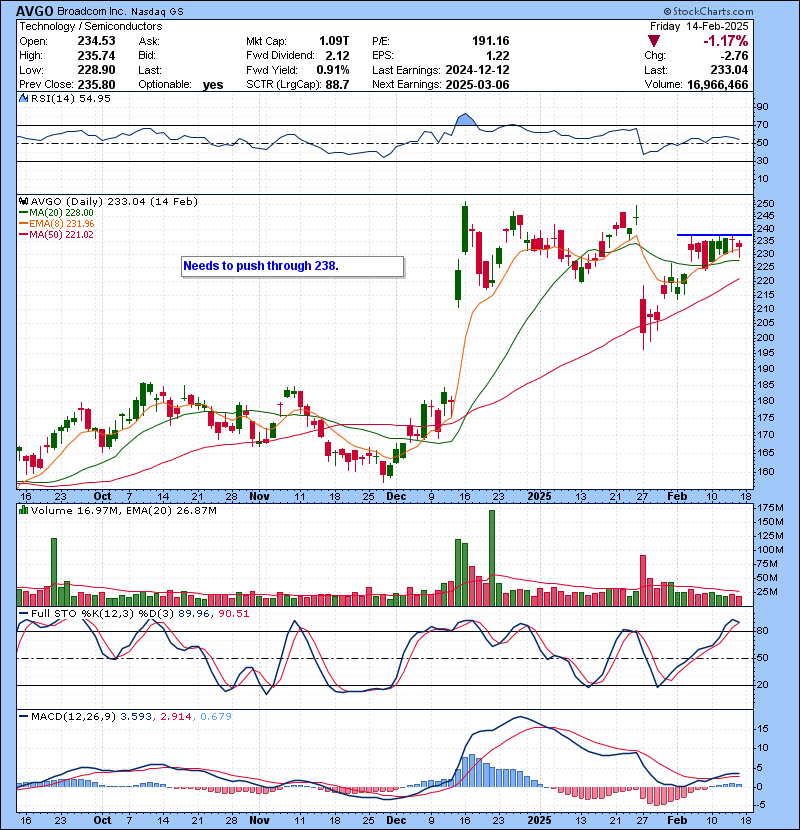Click the Oct label on price chart axis

[102, 497]
